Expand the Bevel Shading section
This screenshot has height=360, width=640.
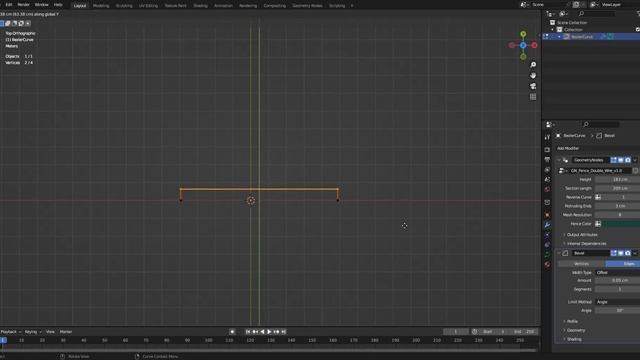point(573,339)
